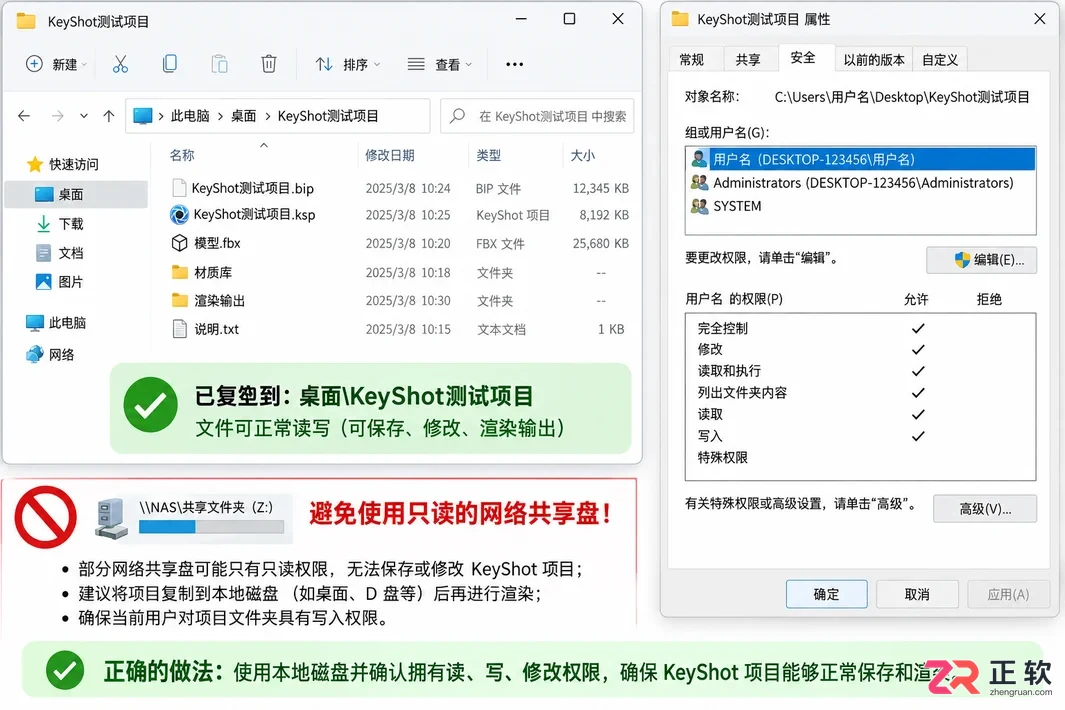The image size is (1065, 710).
Task: Click the 写入 permission row
Action: pos(861,436)
